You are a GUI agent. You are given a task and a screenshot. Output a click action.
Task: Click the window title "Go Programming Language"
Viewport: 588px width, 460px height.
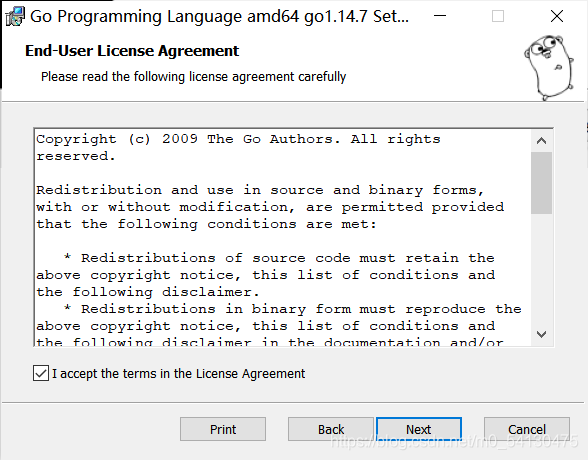(x=134, y=16)
